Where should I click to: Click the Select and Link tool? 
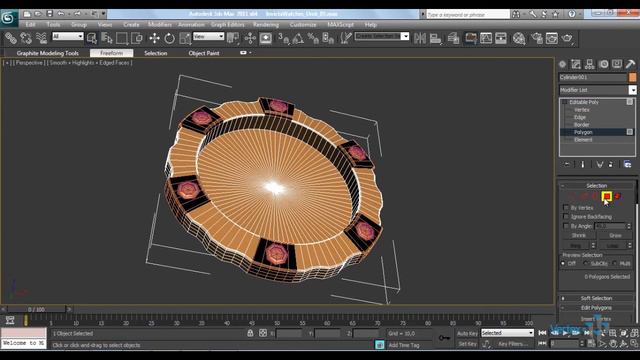pyautogui.click(x=11, y=38)
